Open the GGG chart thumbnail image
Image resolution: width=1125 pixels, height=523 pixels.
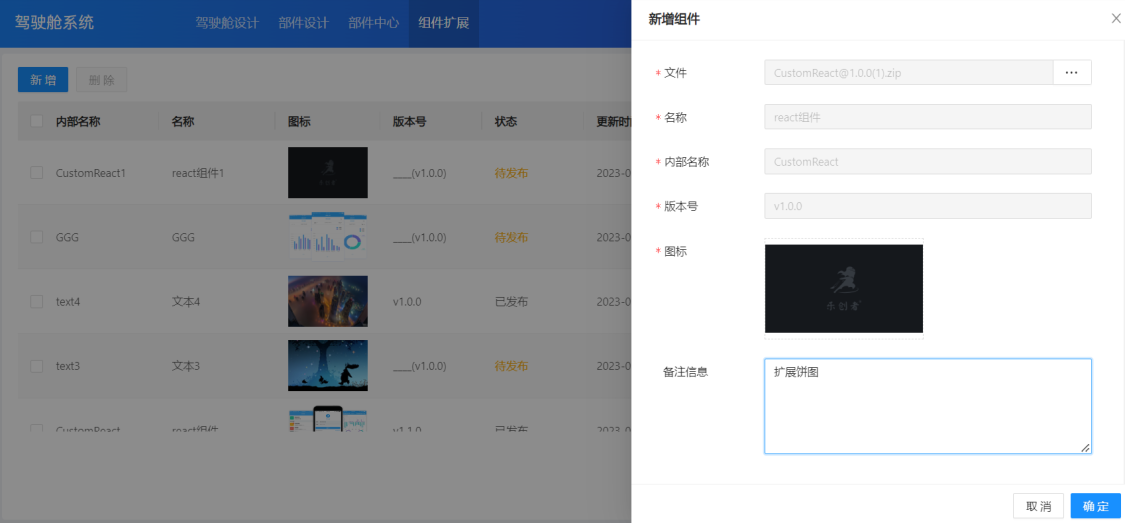(x=328, y=237)
